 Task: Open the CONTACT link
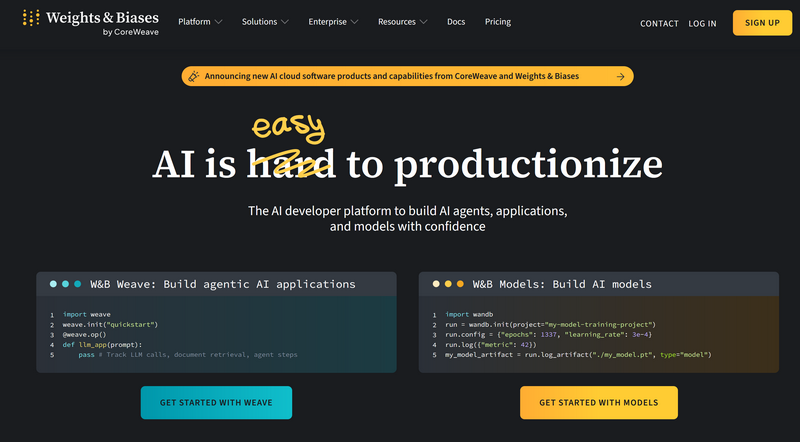click(659, 23)
